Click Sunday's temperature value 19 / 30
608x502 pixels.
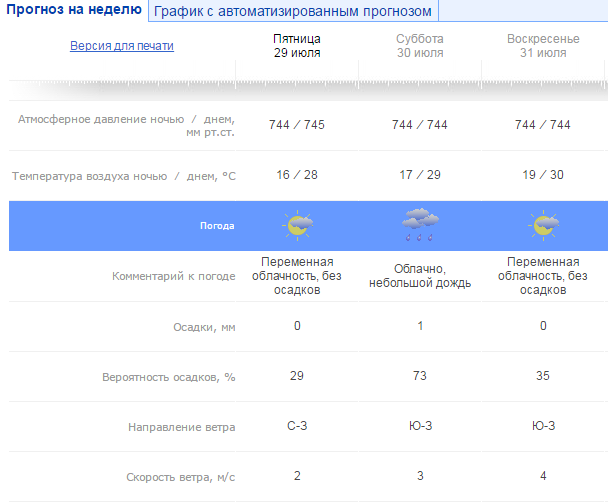[543, 176]
